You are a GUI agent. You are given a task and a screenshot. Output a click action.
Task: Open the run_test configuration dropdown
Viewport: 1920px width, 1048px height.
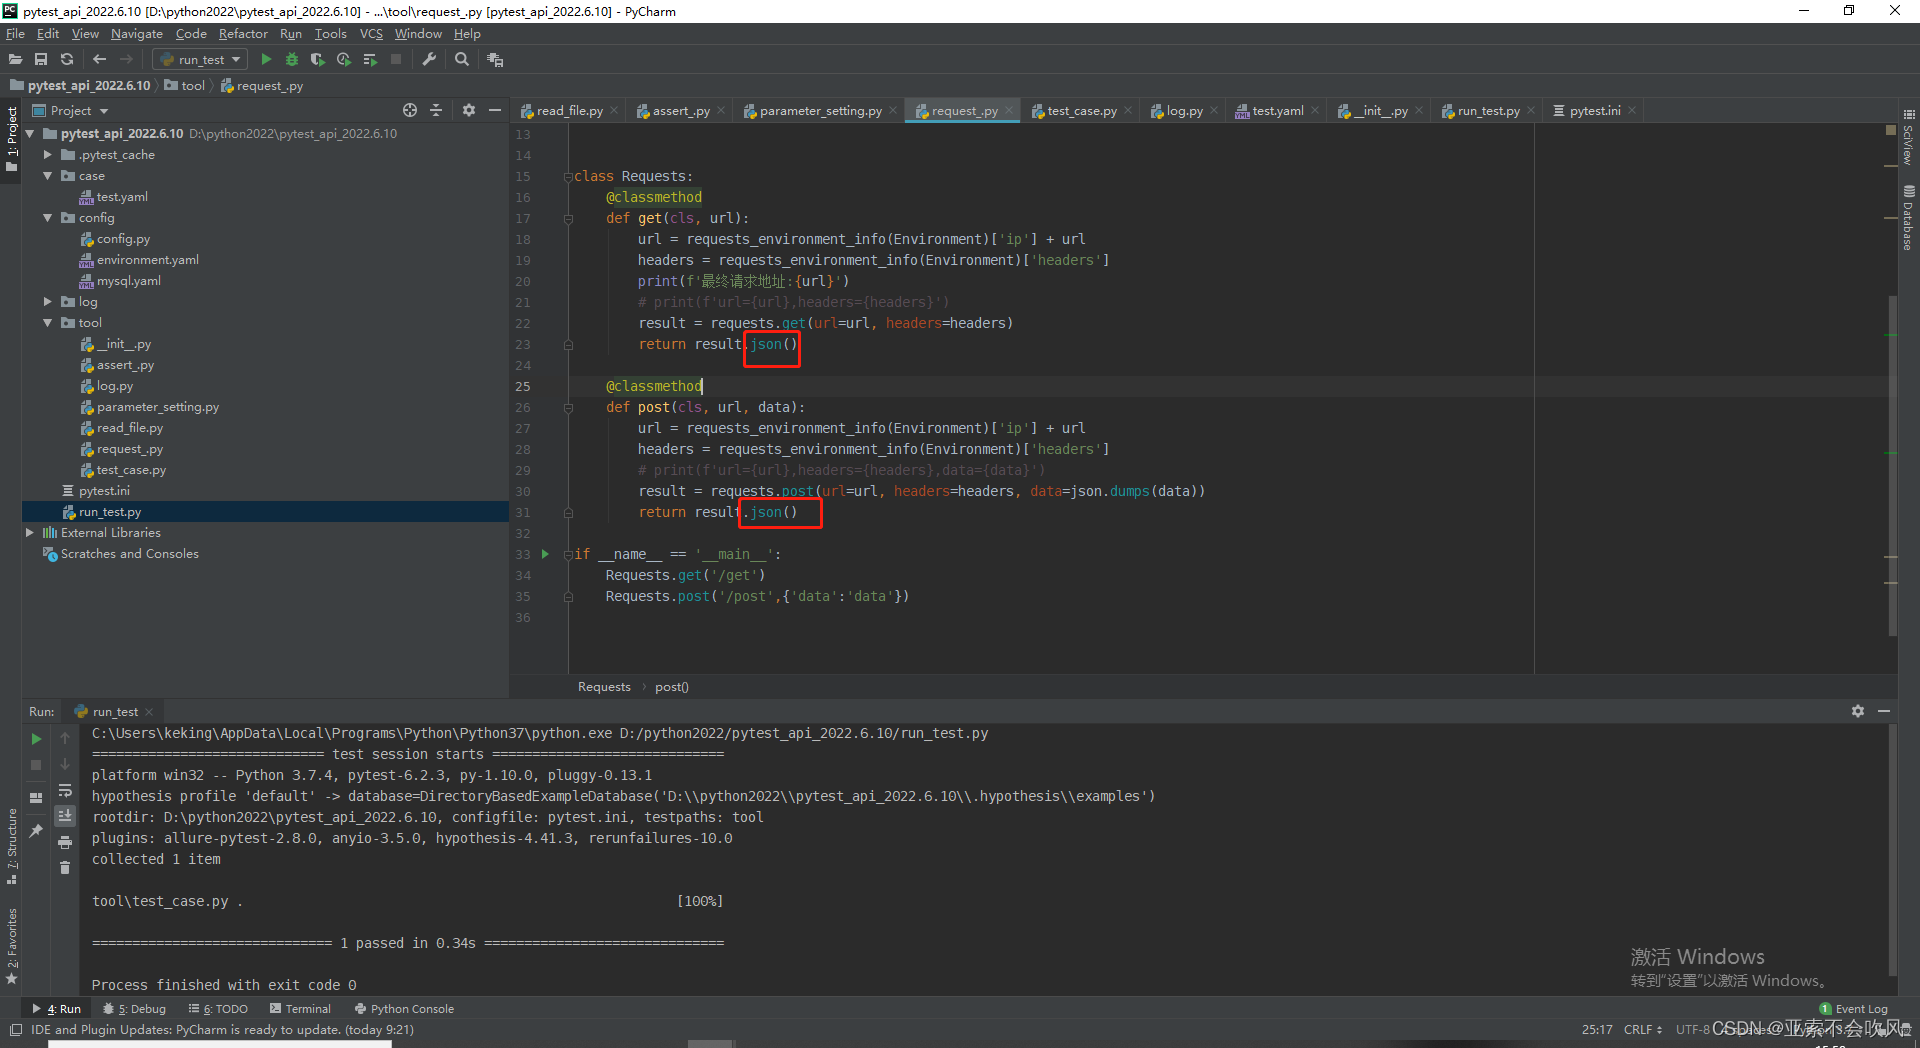[201, 60]
